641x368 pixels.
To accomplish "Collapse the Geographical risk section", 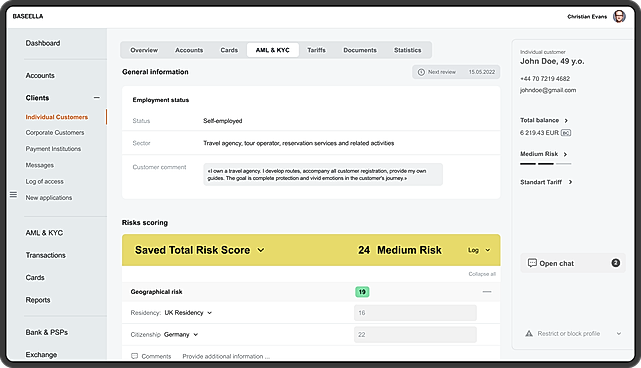I will [x=487, y=292].
